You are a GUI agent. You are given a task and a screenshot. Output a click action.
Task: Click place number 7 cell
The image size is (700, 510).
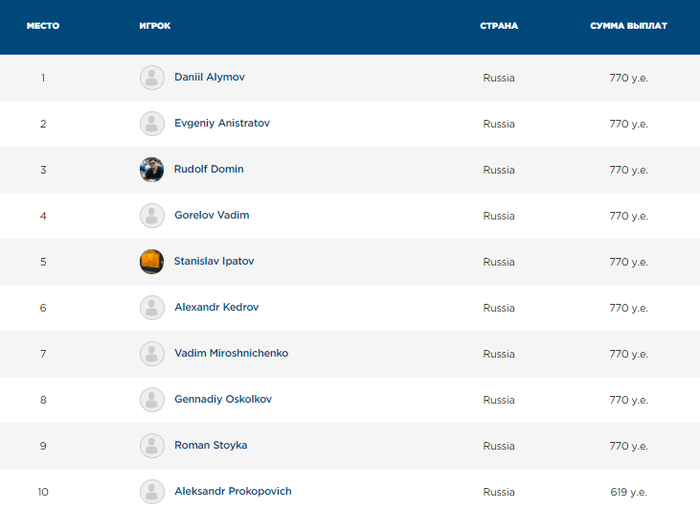coord(43,354)
